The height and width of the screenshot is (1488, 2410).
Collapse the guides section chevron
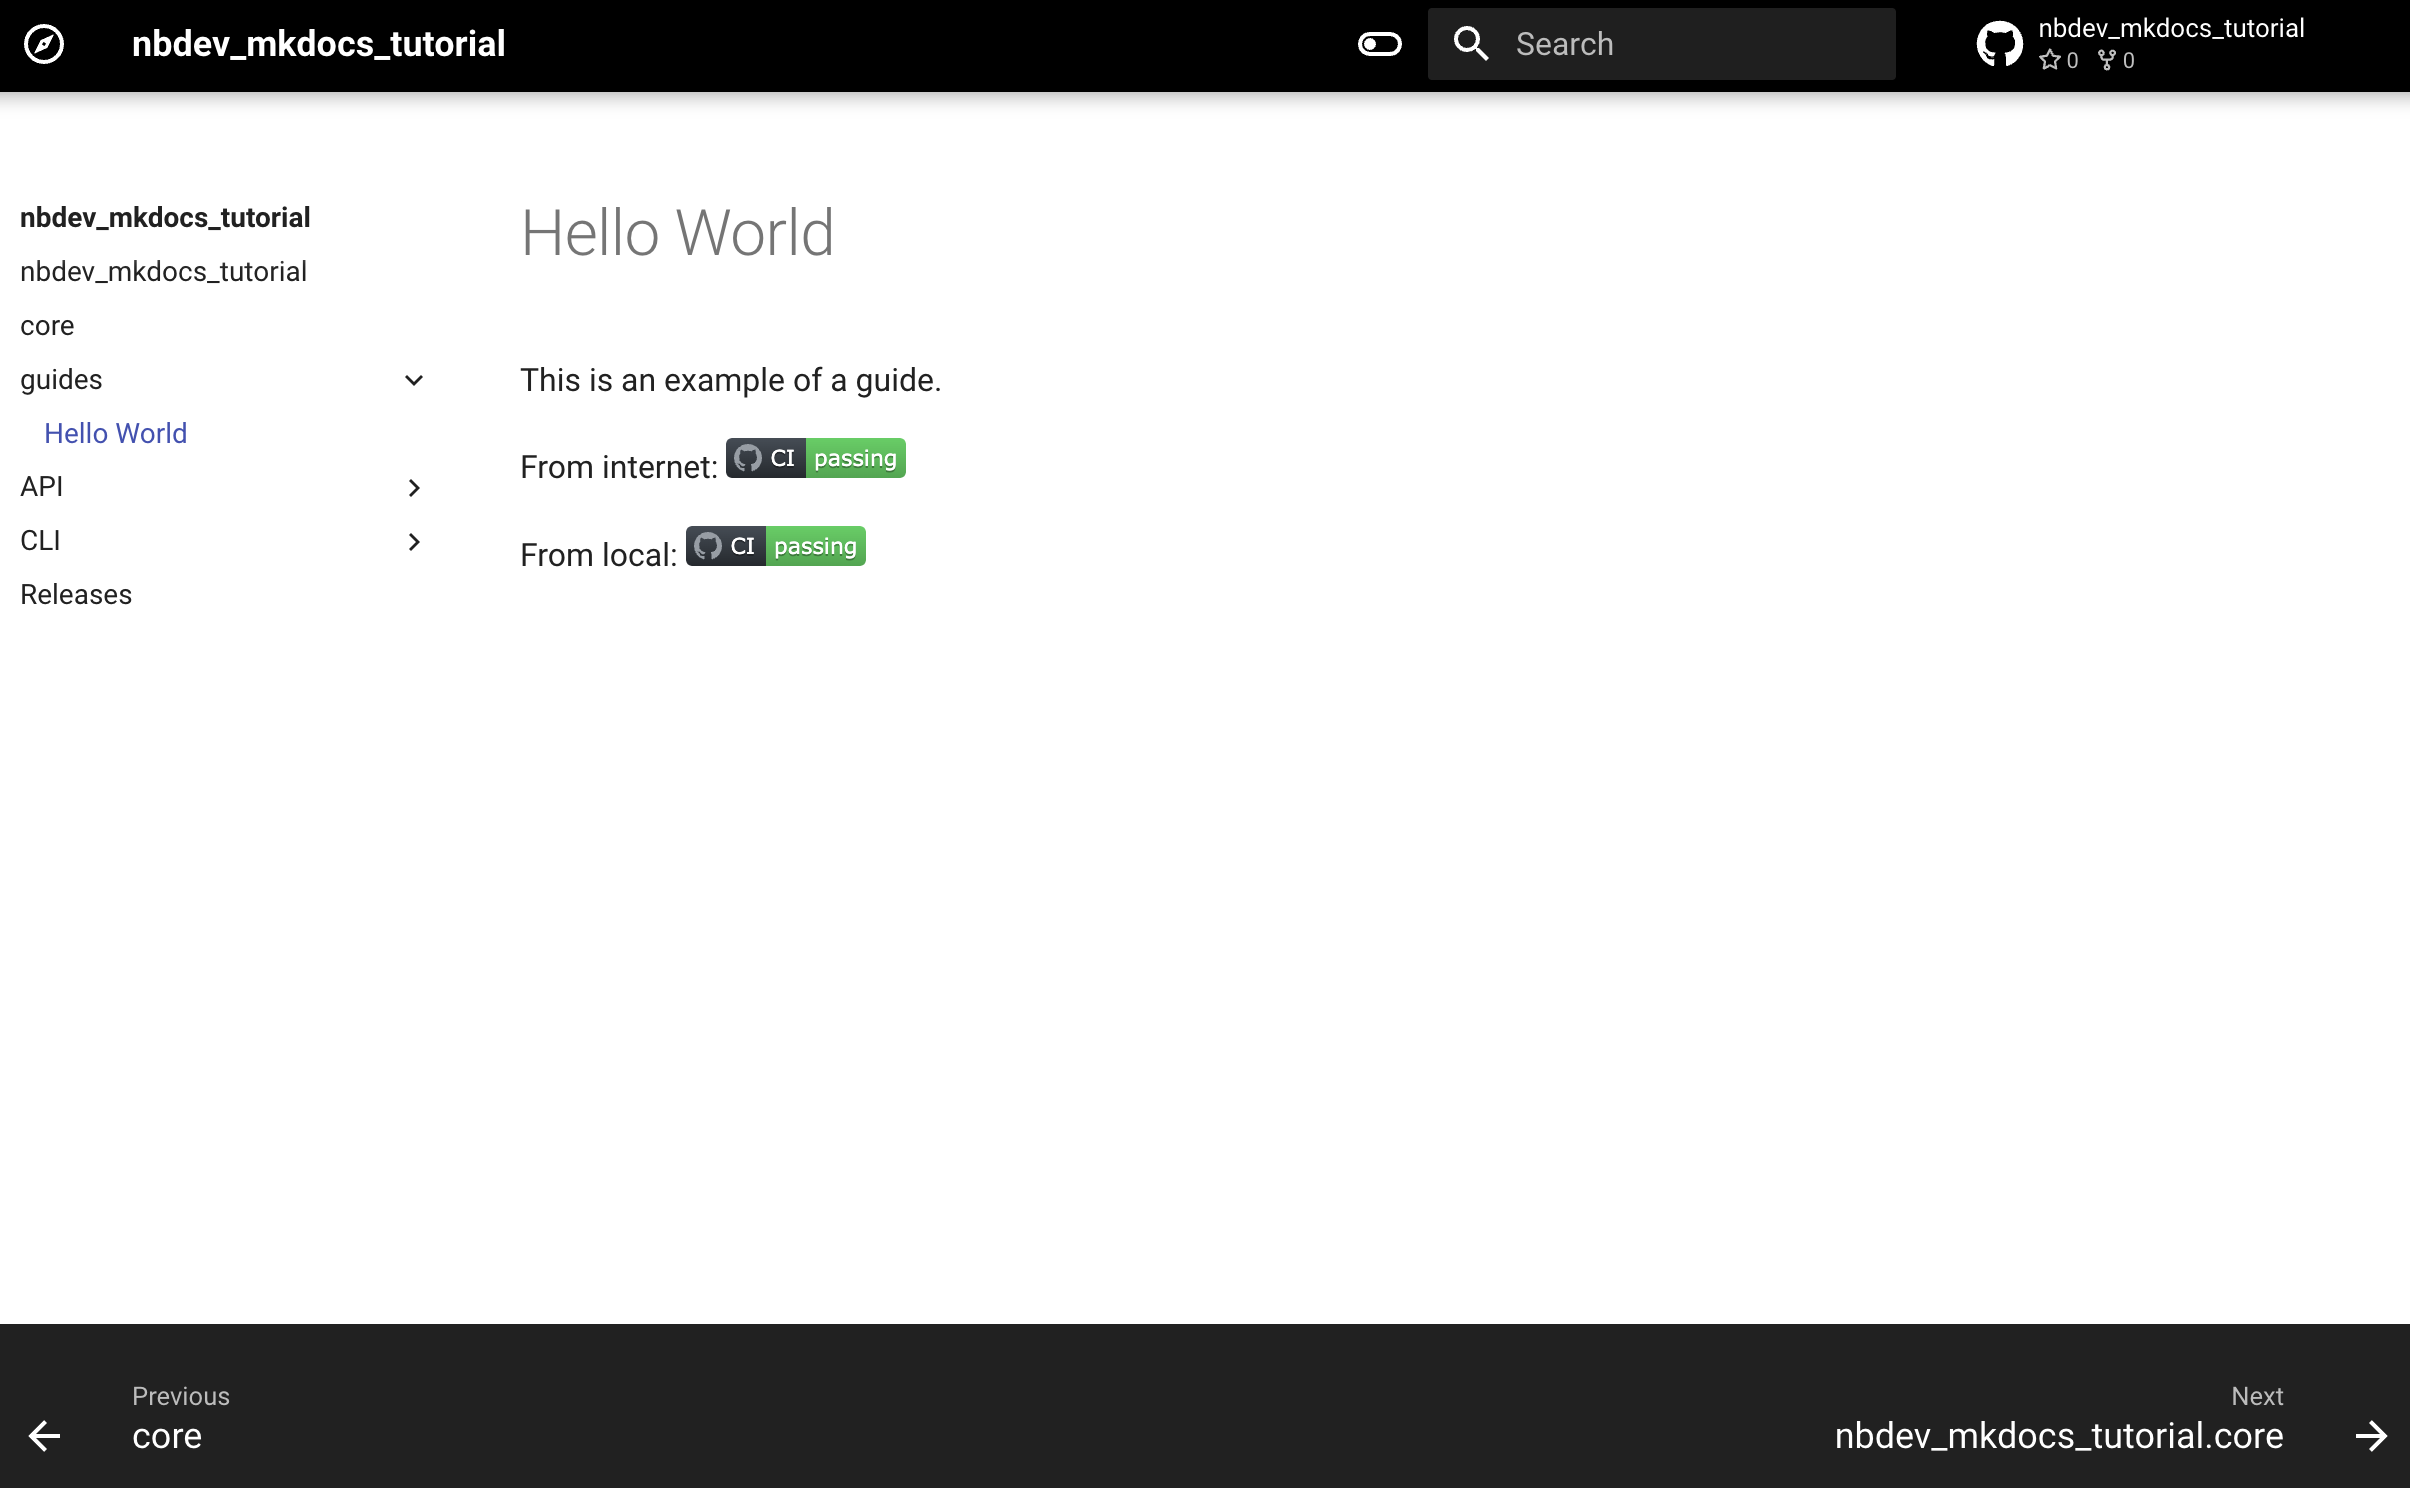(414, 380)
